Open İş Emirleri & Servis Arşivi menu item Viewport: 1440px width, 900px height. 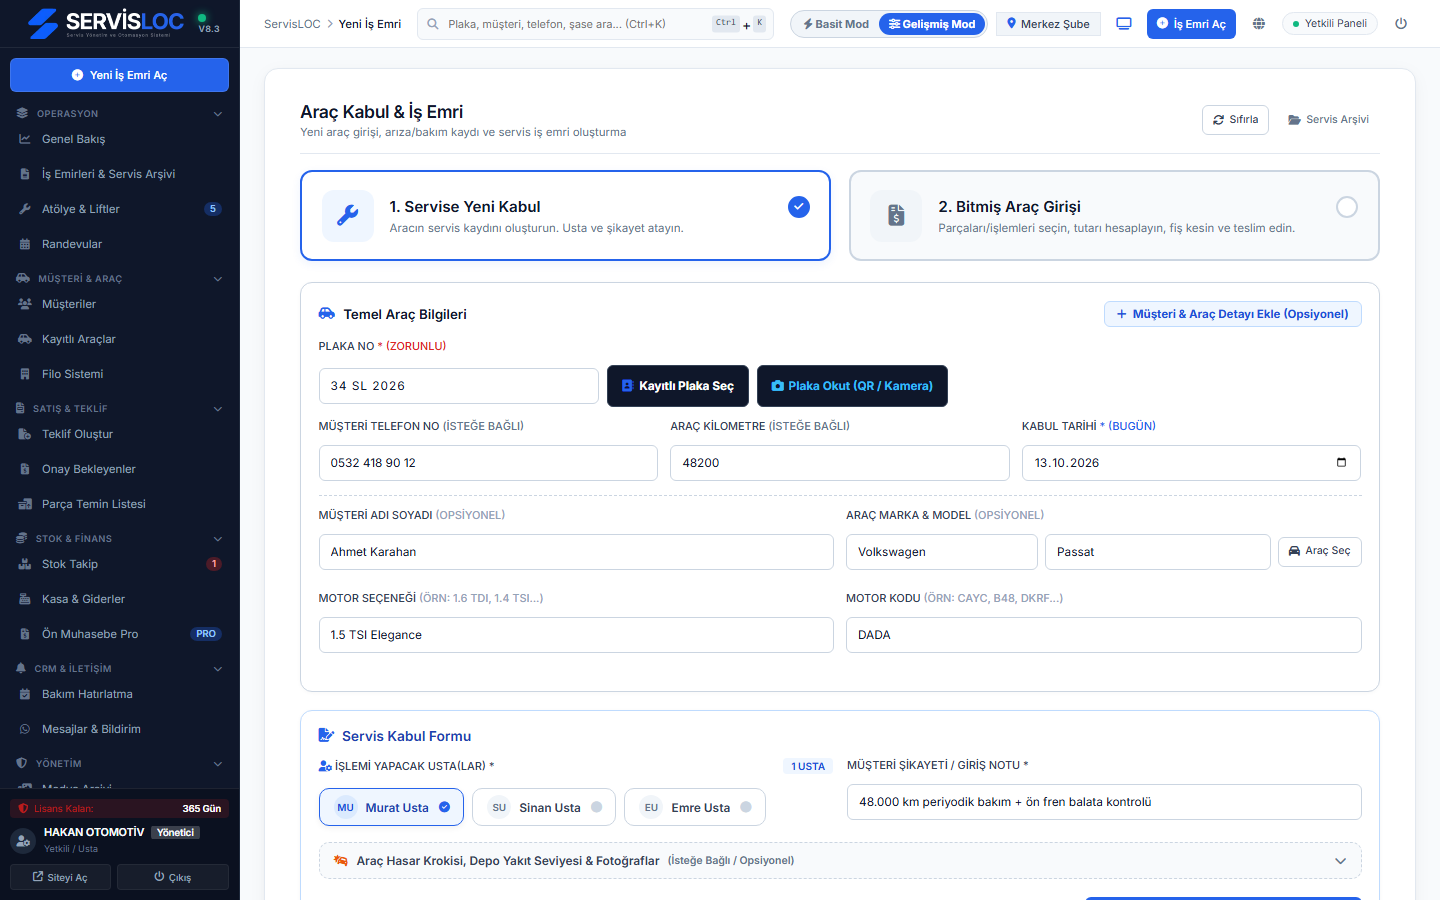[x=120, y=174]
